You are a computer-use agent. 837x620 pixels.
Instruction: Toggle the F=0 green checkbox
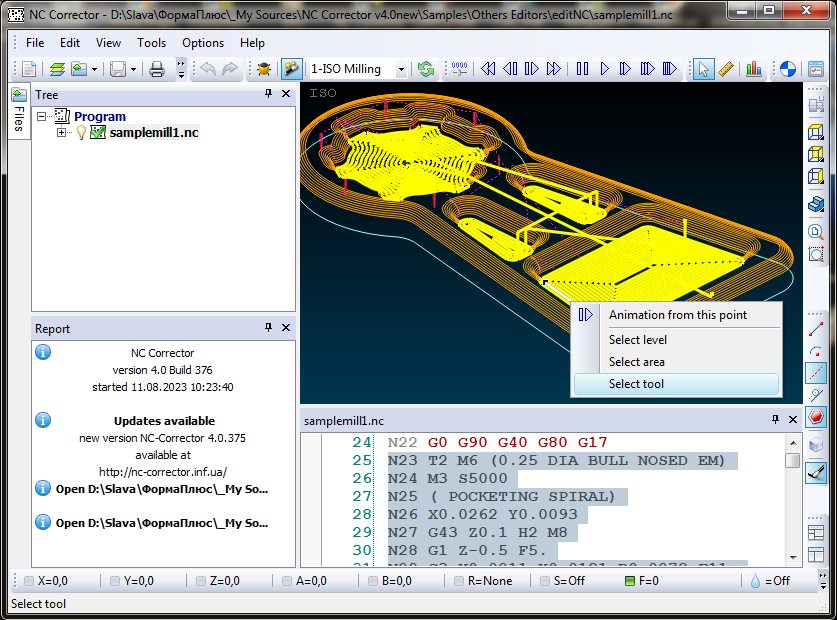coord(630,581)
